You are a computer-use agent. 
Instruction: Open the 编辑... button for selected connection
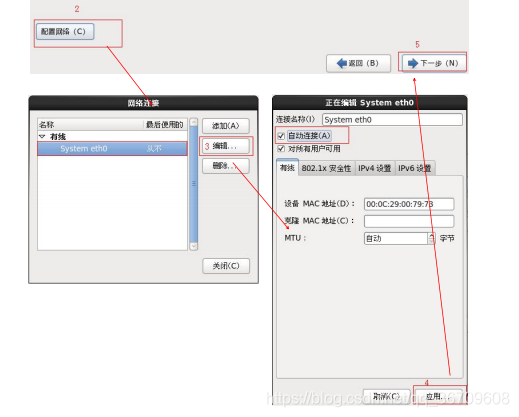click(226, 146)
